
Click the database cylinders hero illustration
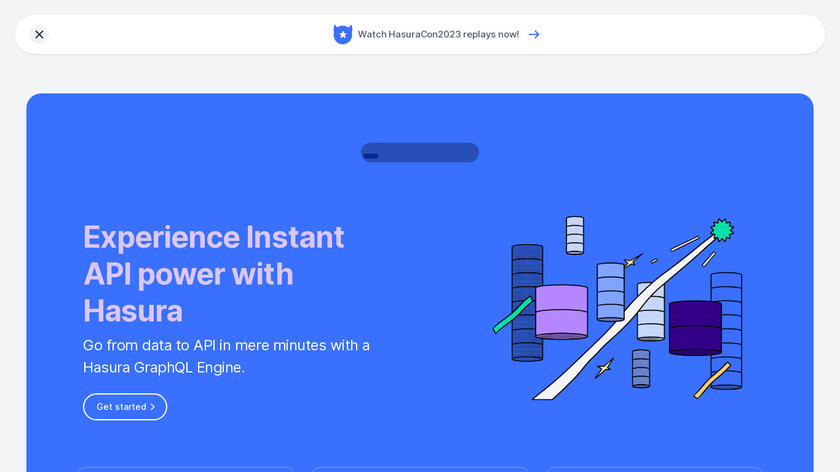[618, 308]
